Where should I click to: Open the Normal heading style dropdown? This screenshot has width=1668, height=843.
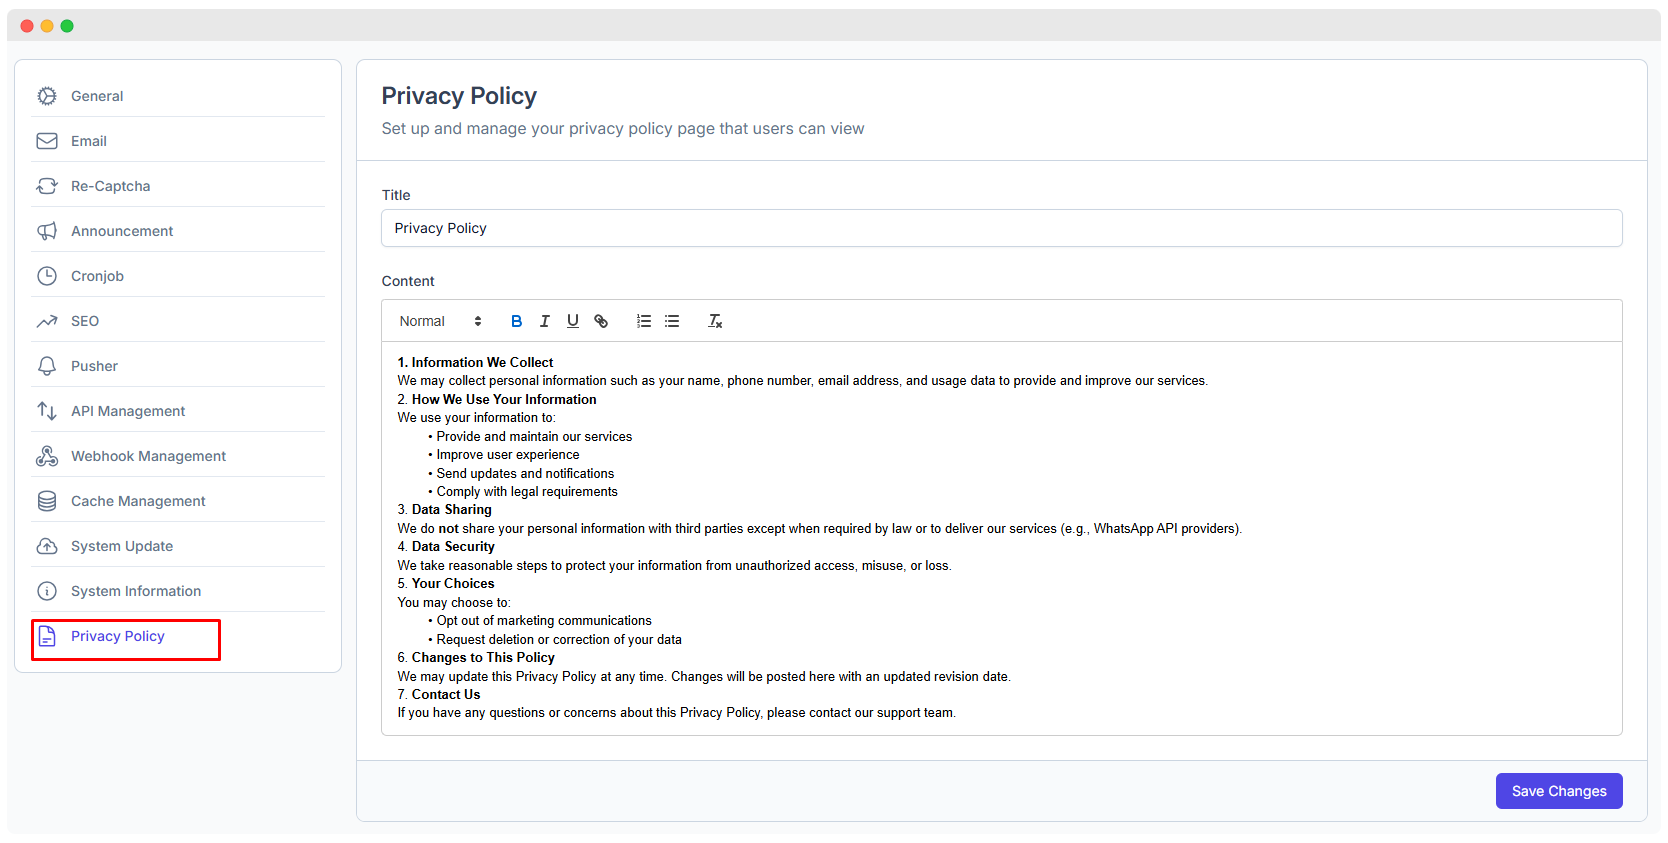point(441,321)
